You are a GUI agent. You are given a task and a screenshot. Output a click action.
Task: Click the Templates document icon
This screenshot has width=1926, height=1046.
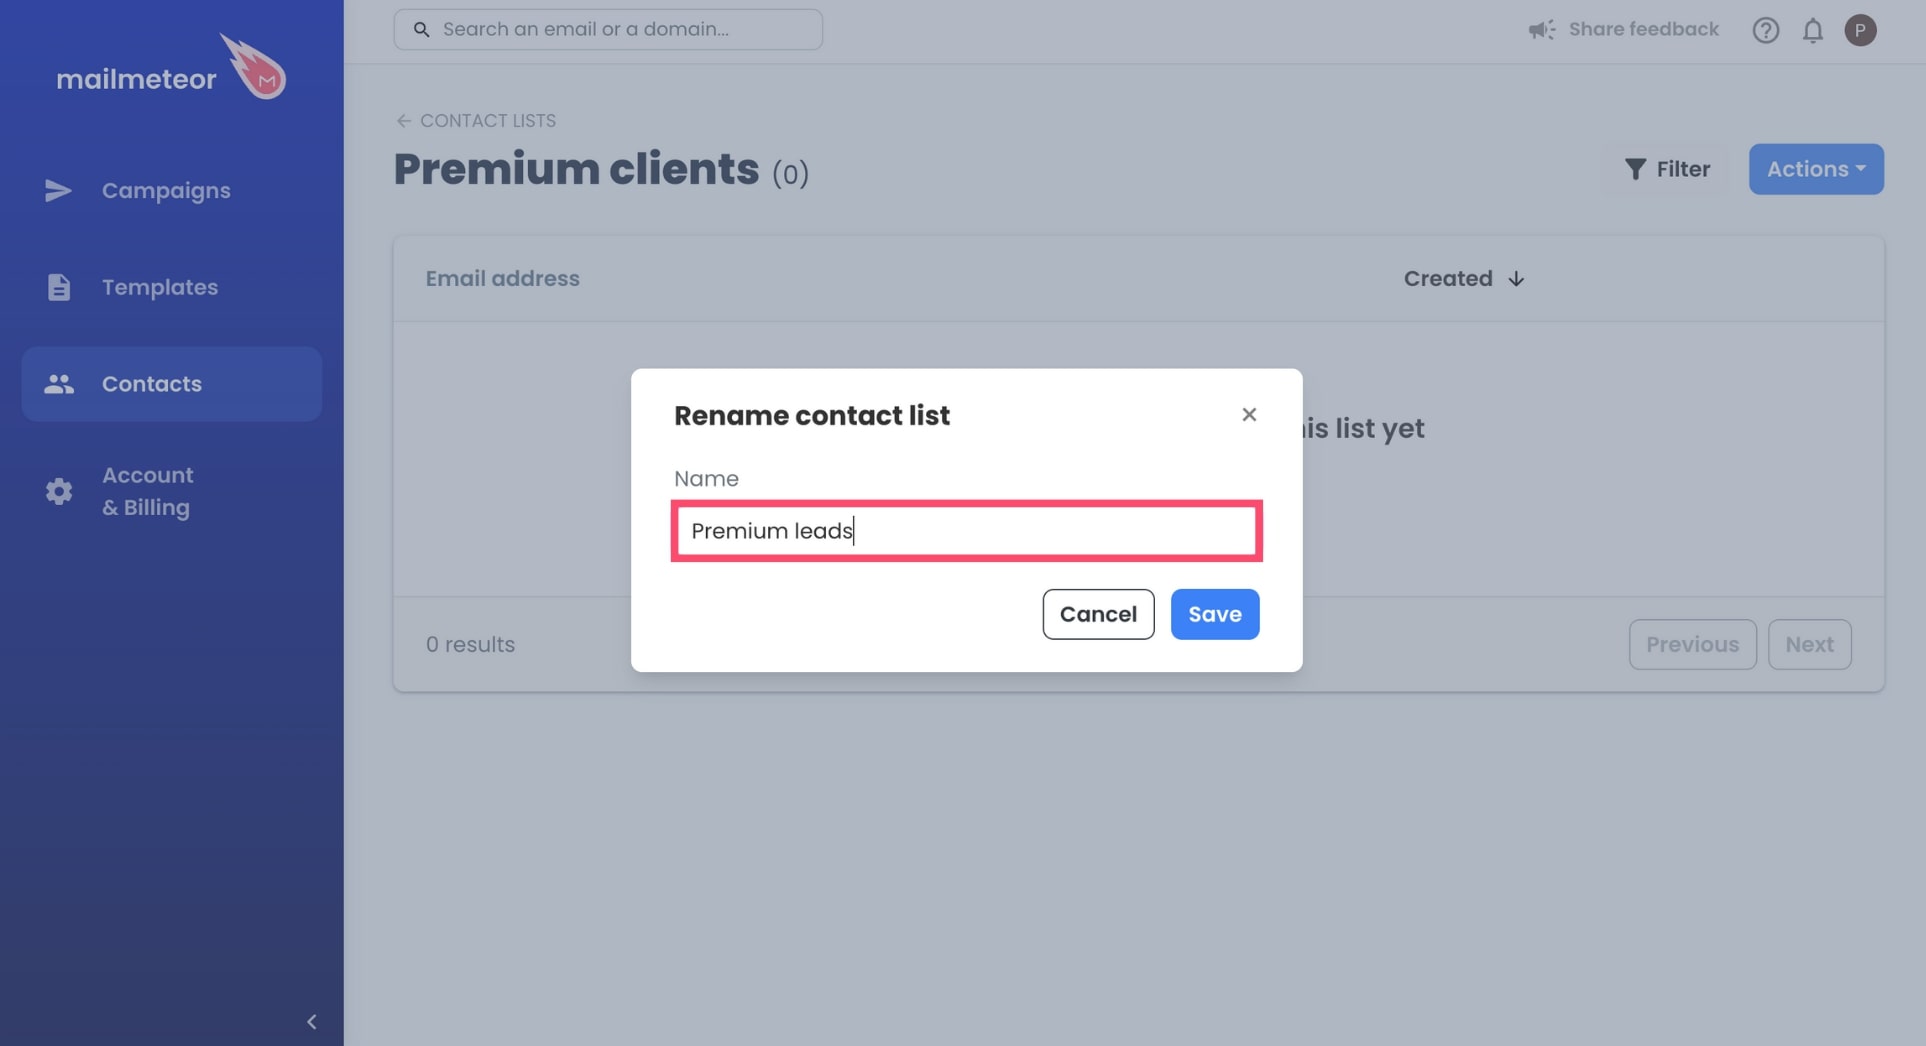click(58, 287)
